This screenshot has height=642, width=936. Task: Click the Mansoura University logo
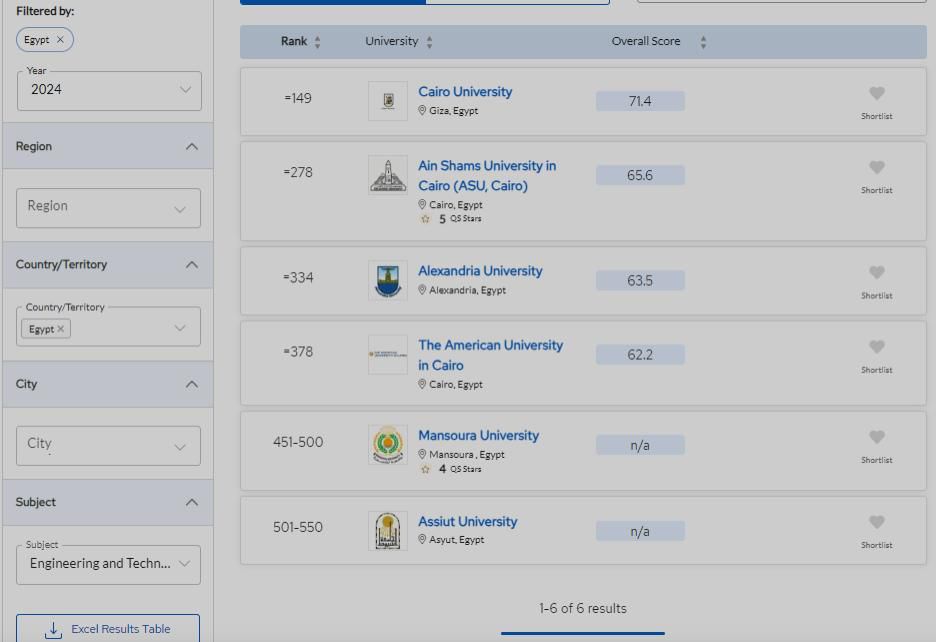click(388, 445)
